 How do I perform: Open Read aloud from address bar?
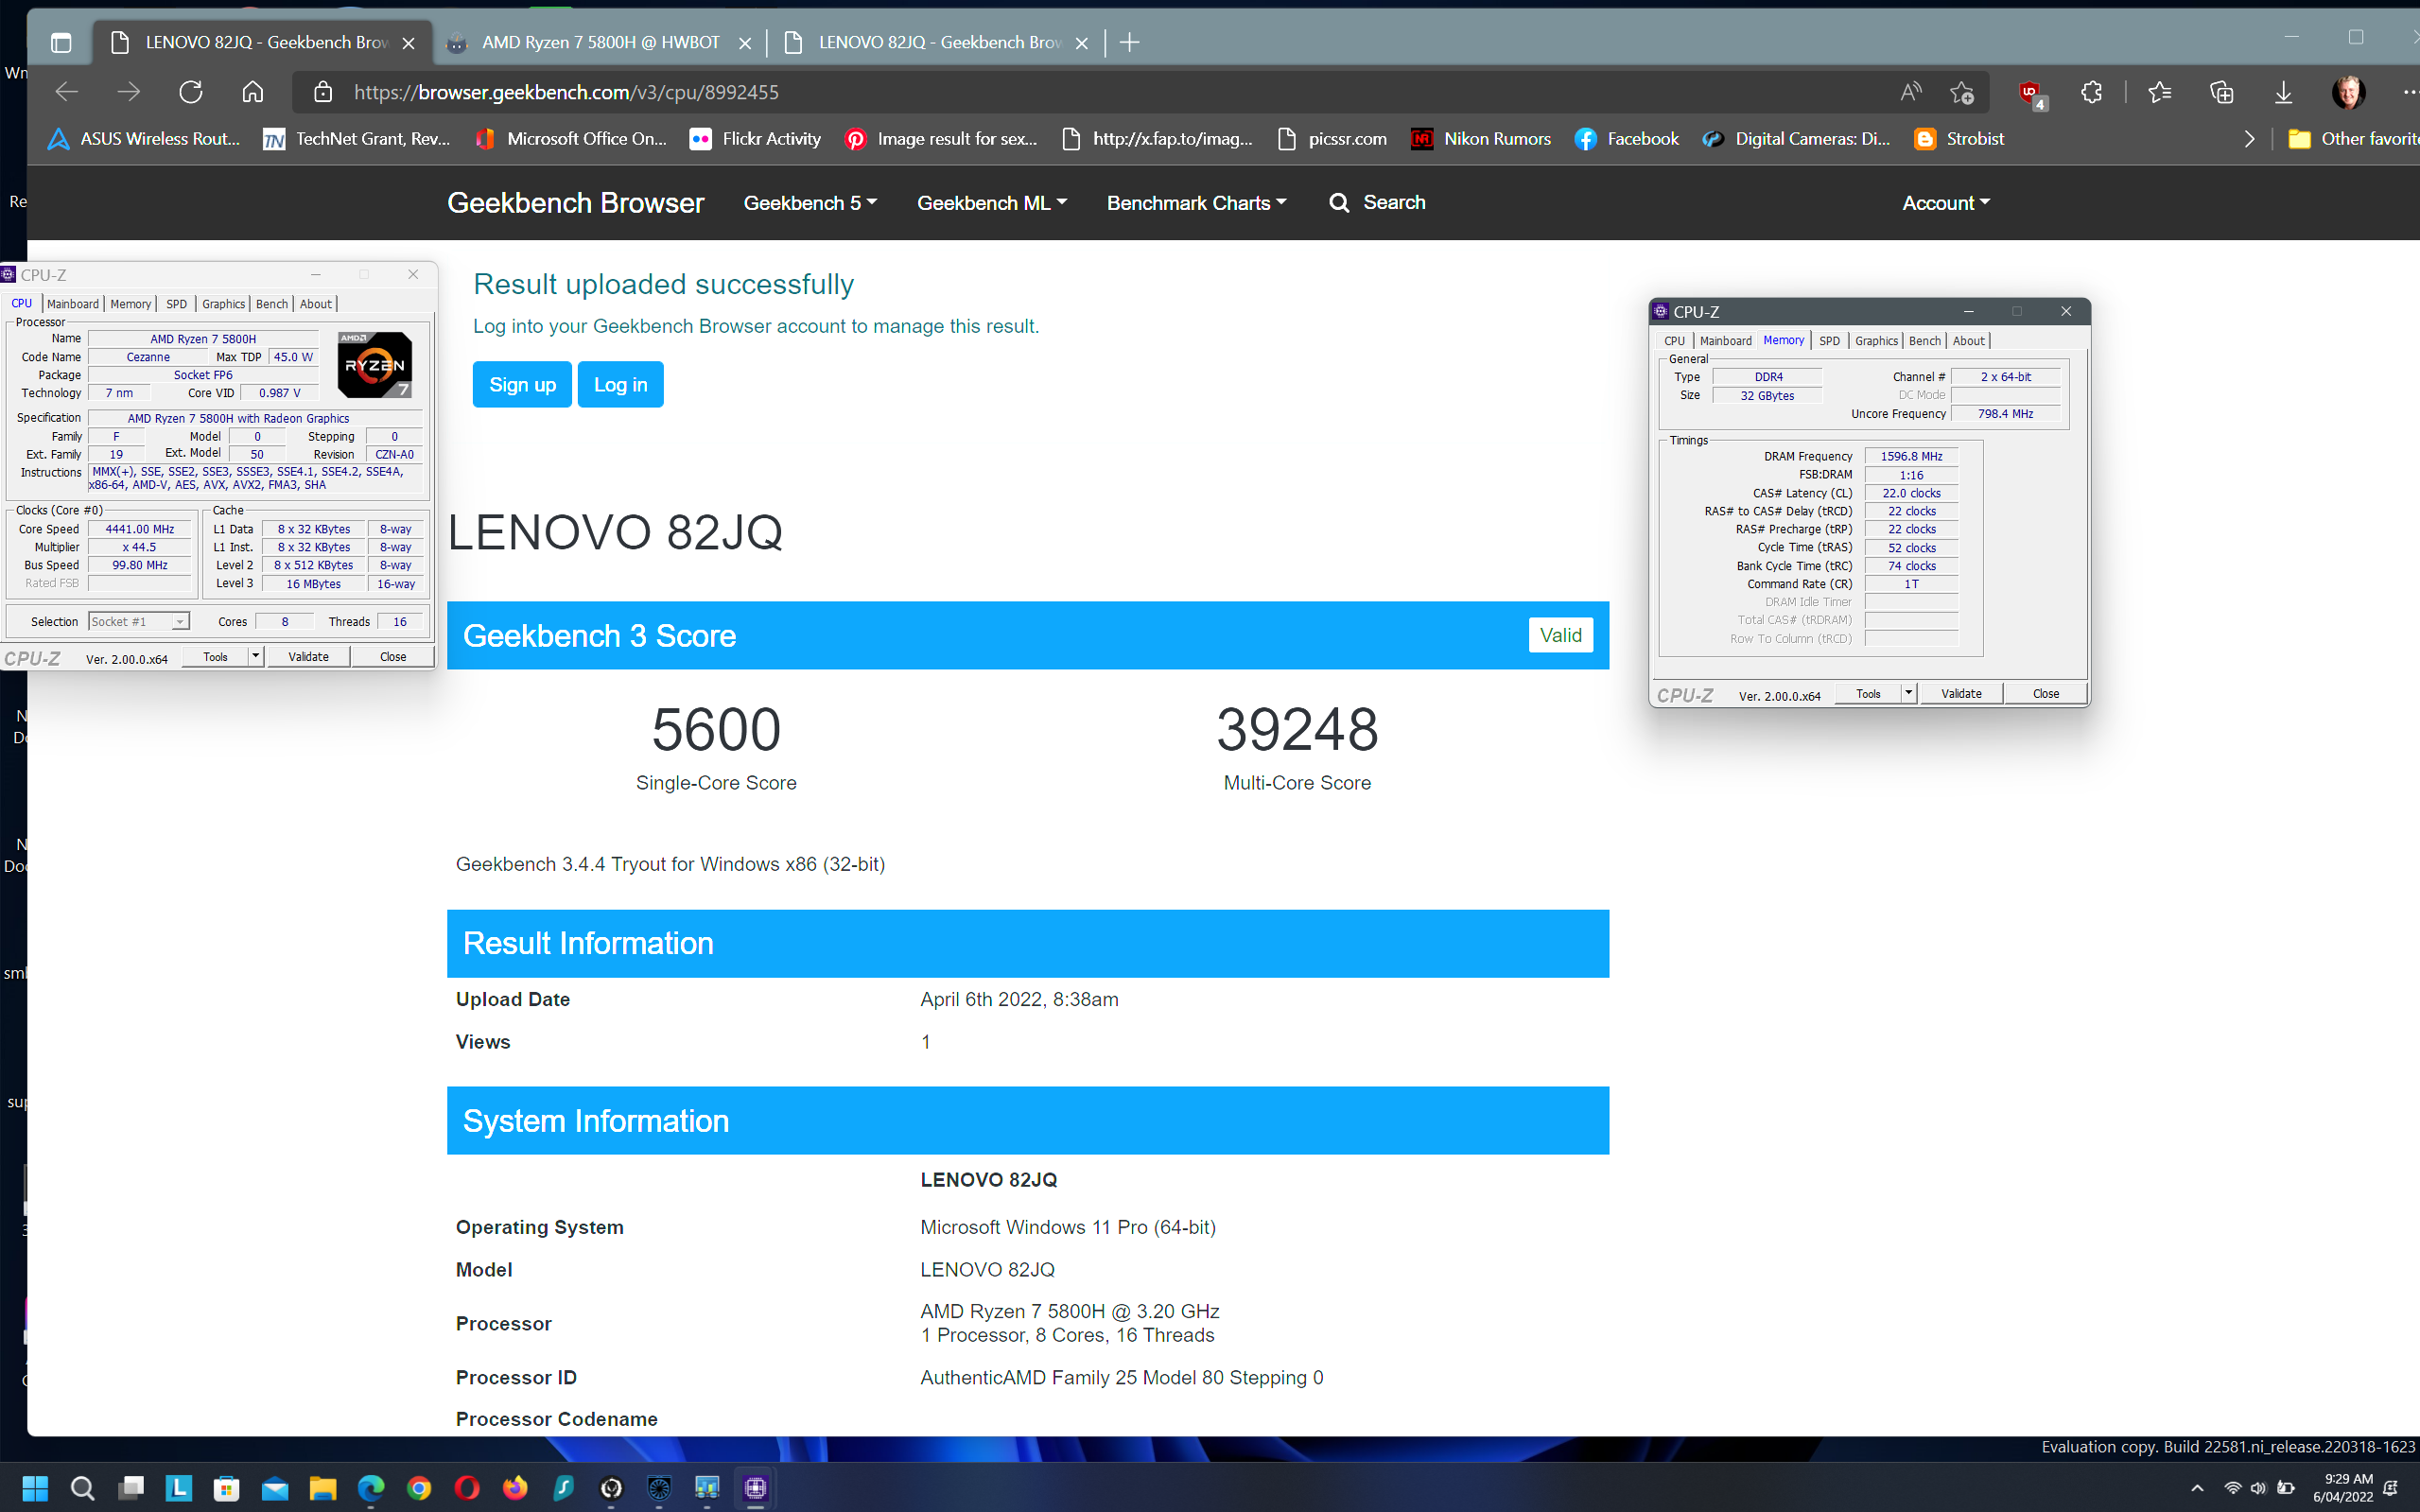1911,92
